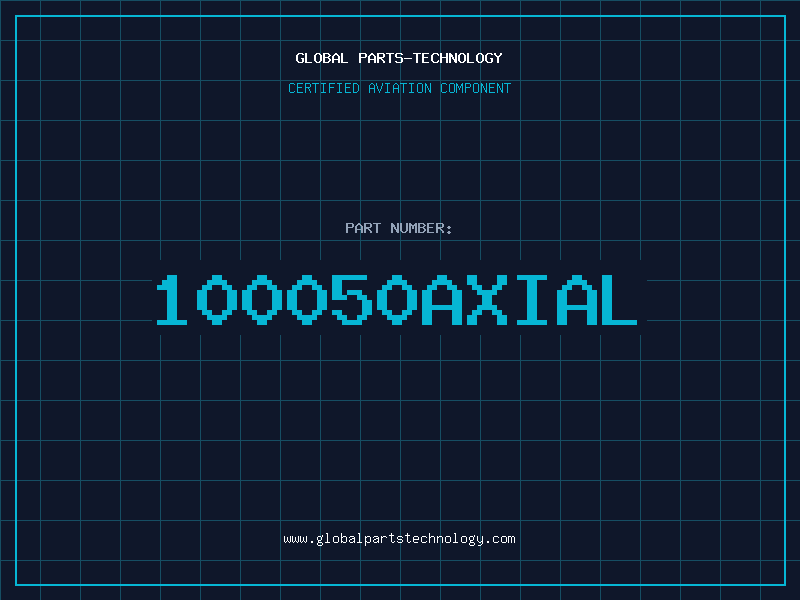The image size is (800, 600).
Task: Click the GLOBAL PARTS-TECHNOLOGY heading
Action: (x=399, y=58)
